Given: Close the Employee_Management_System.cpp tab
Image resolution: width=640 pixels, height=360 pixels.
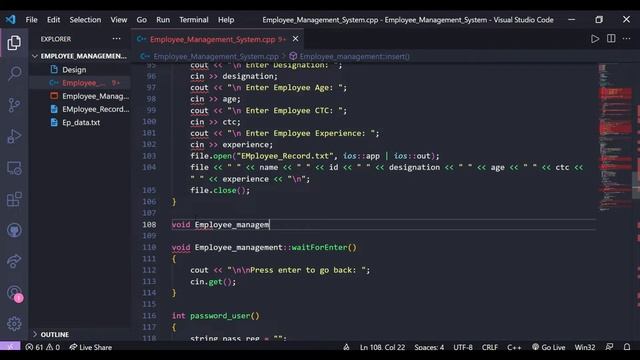Looking at the screenshot, I should pyautogui.click(x=296, y=39).
